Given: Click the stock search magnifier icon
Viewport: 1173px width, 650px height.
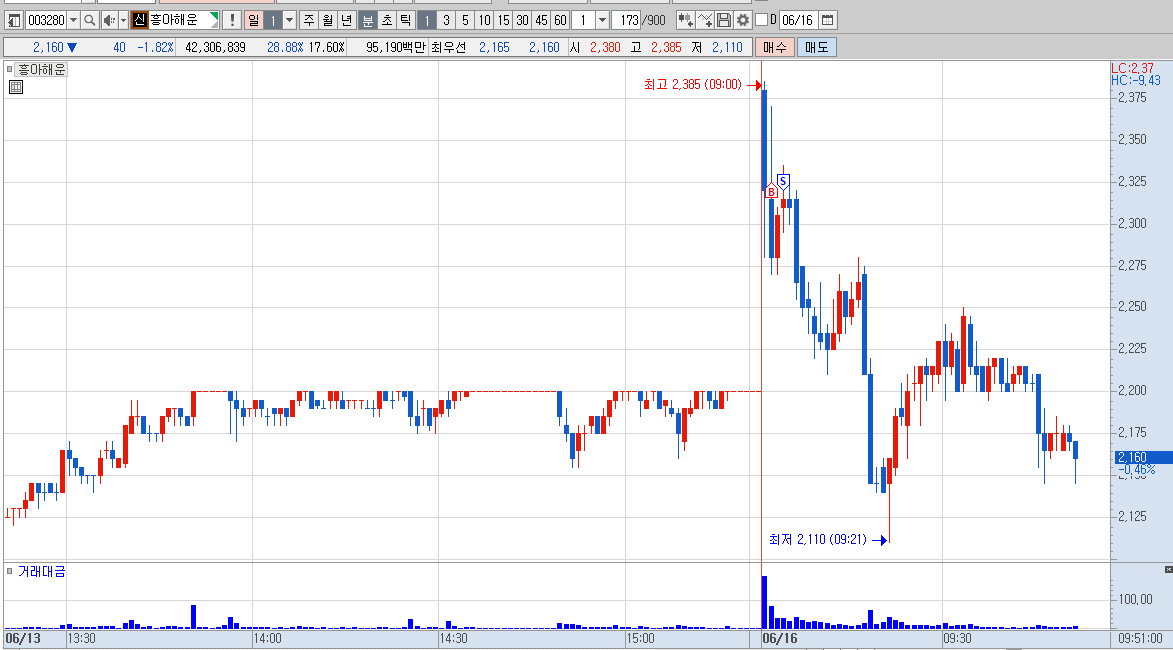Looking at the screenshot, I should (90, 20).
